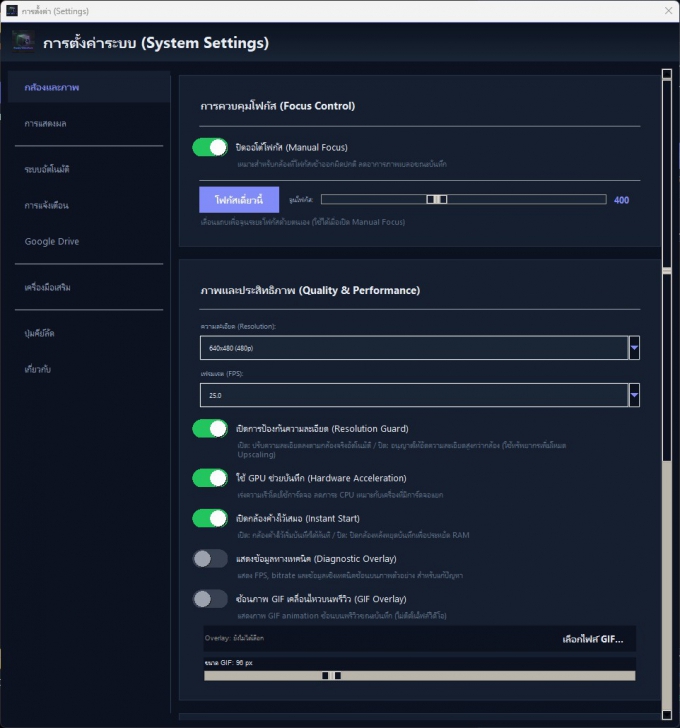Click the vertical scrollbar thumb

[667, 270]
